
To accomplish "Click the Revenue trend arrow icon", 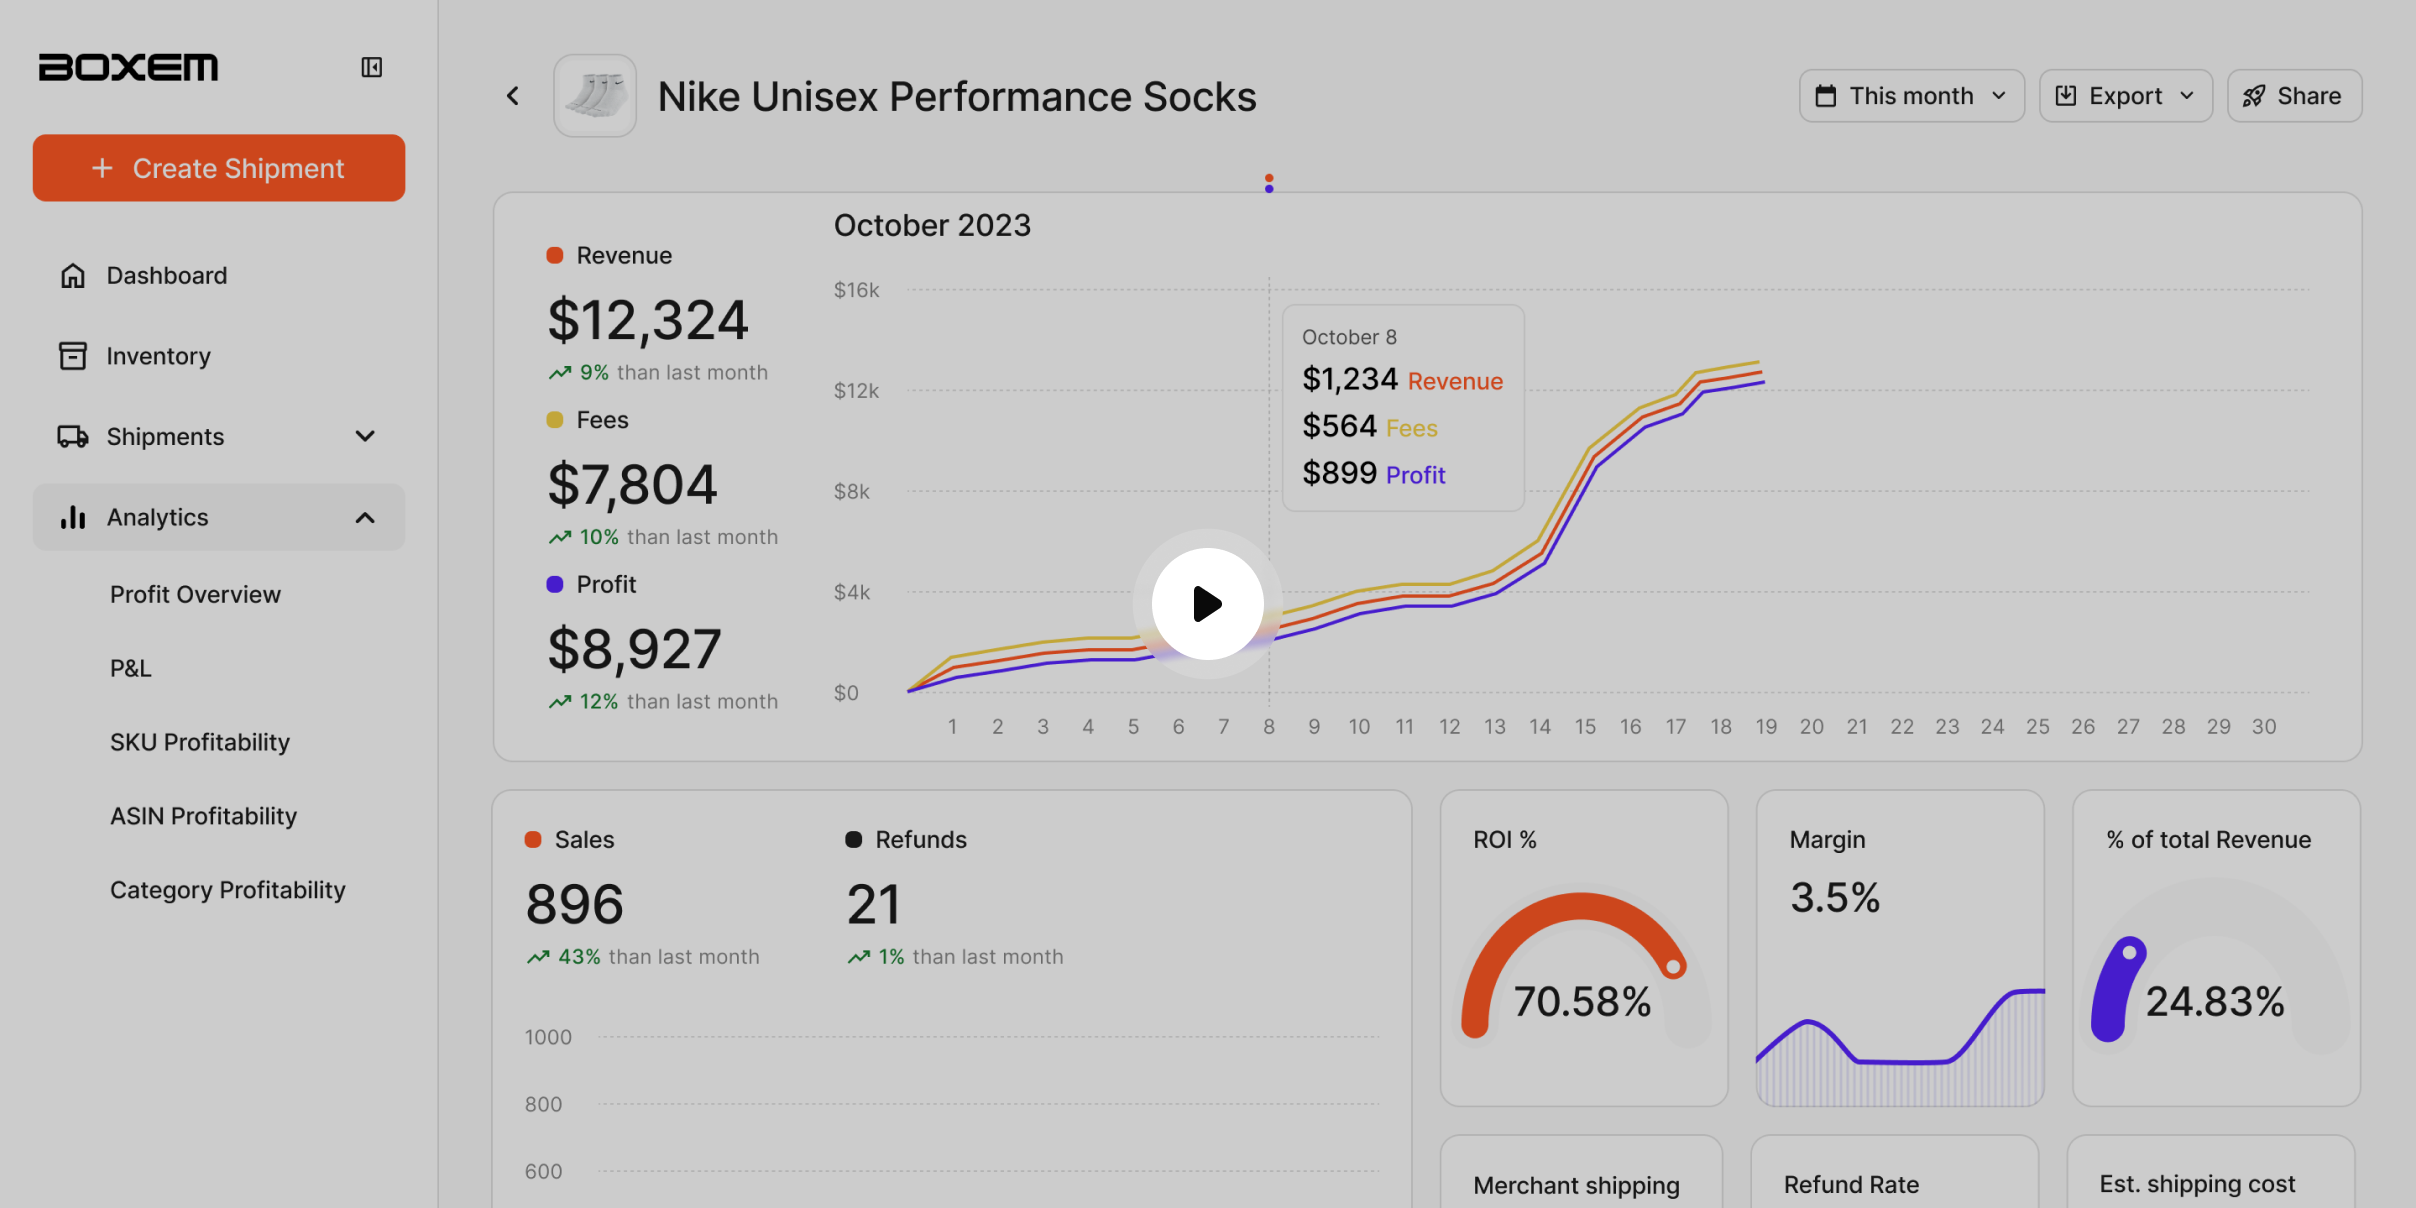I will (x=560, y=373).
